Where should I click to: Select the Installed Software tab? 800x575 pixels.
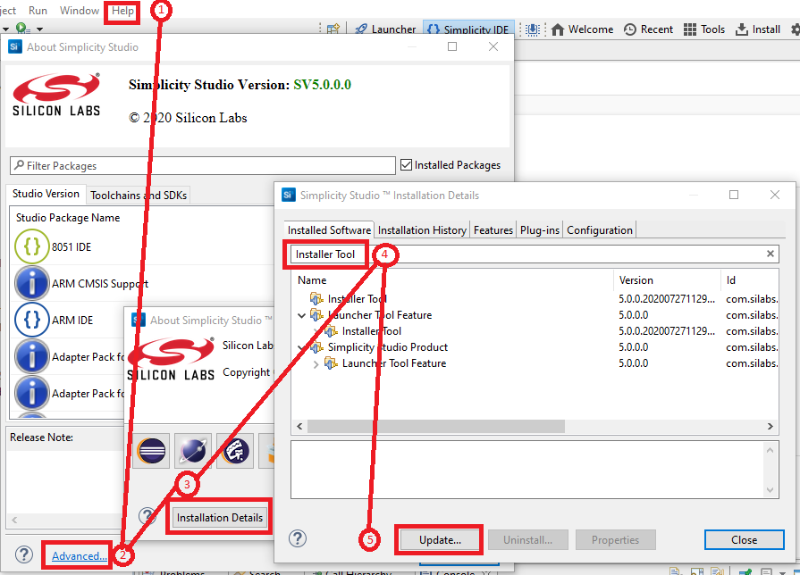coord(329,230)
